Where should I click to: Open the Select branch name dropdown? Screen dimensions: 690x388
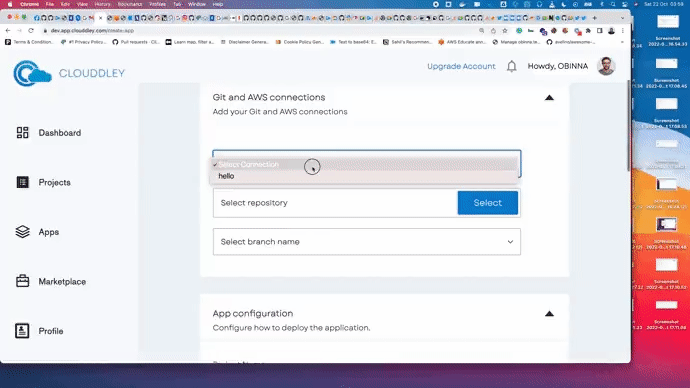367,242
